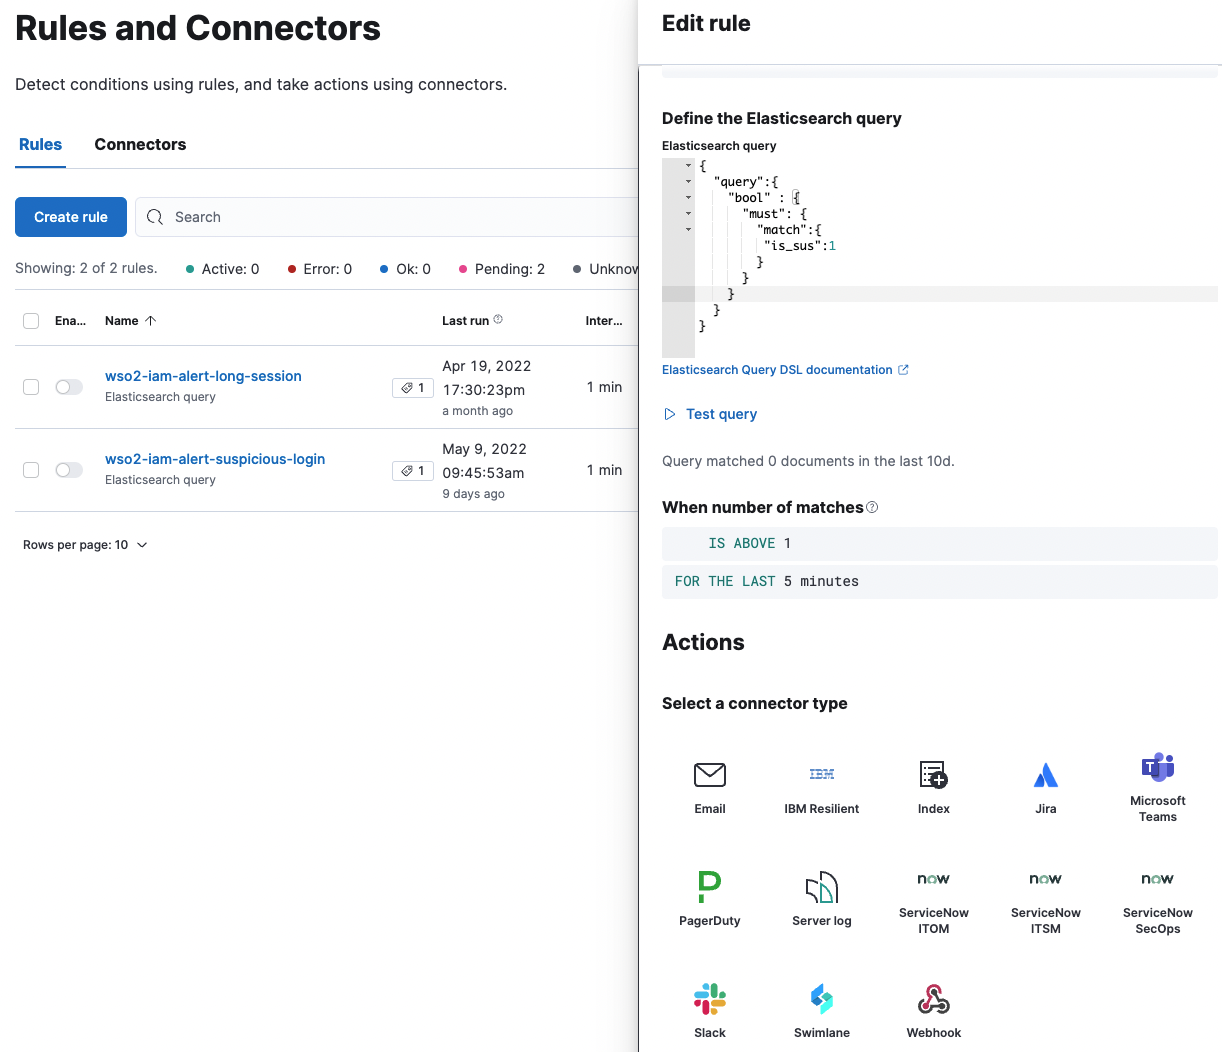Open the Rules tab

[41, 145]
